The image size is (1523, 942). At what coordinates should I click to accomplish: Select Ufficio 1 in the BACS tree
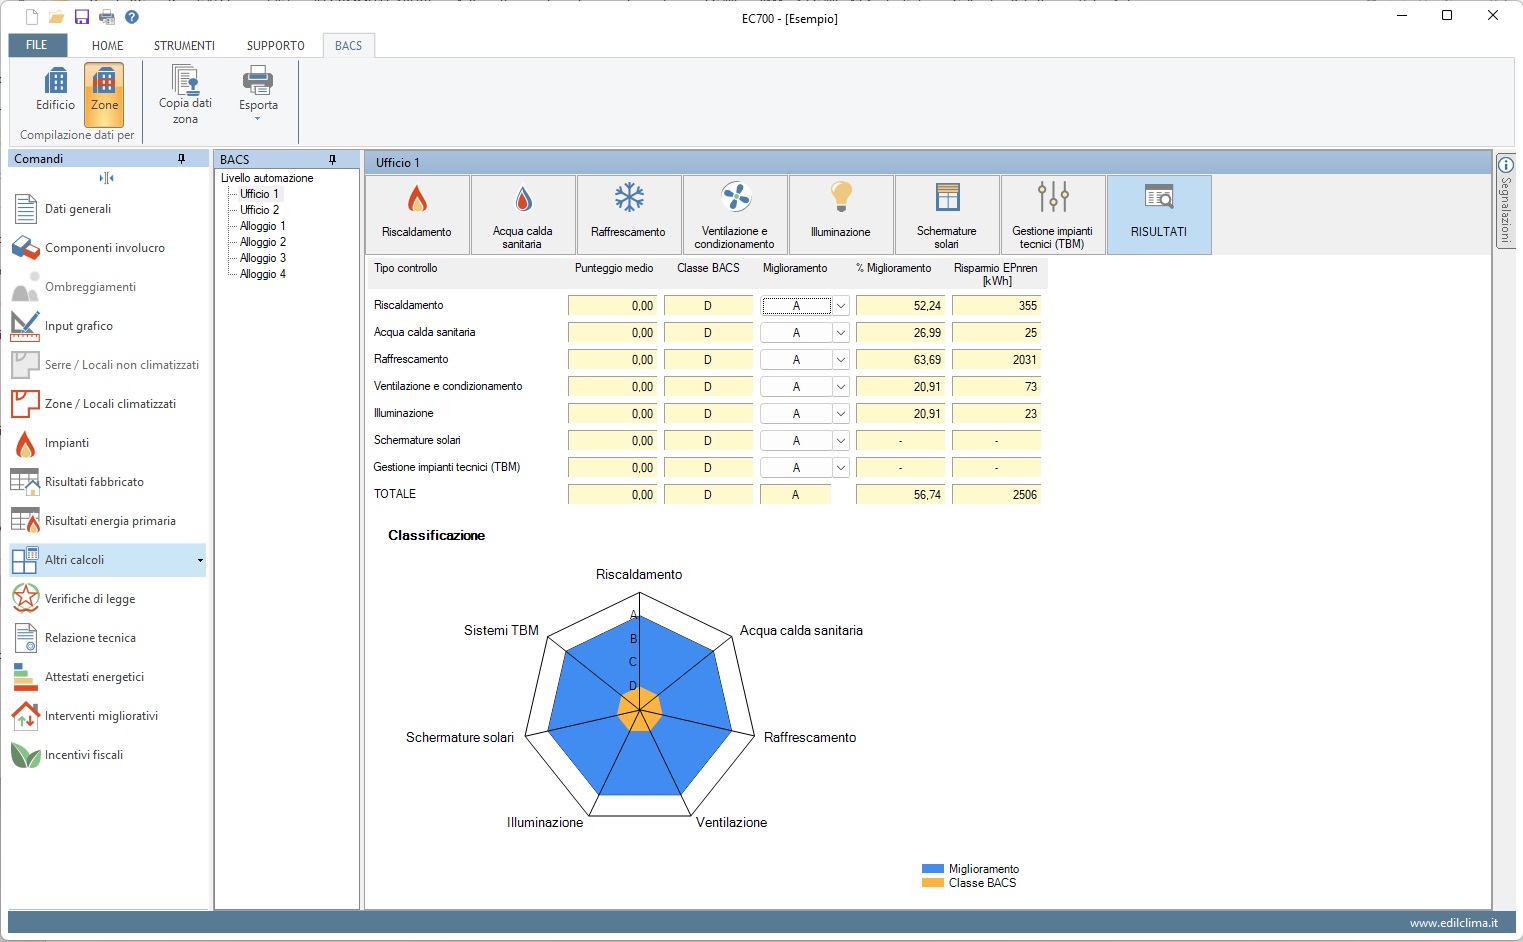pos(260,194)
